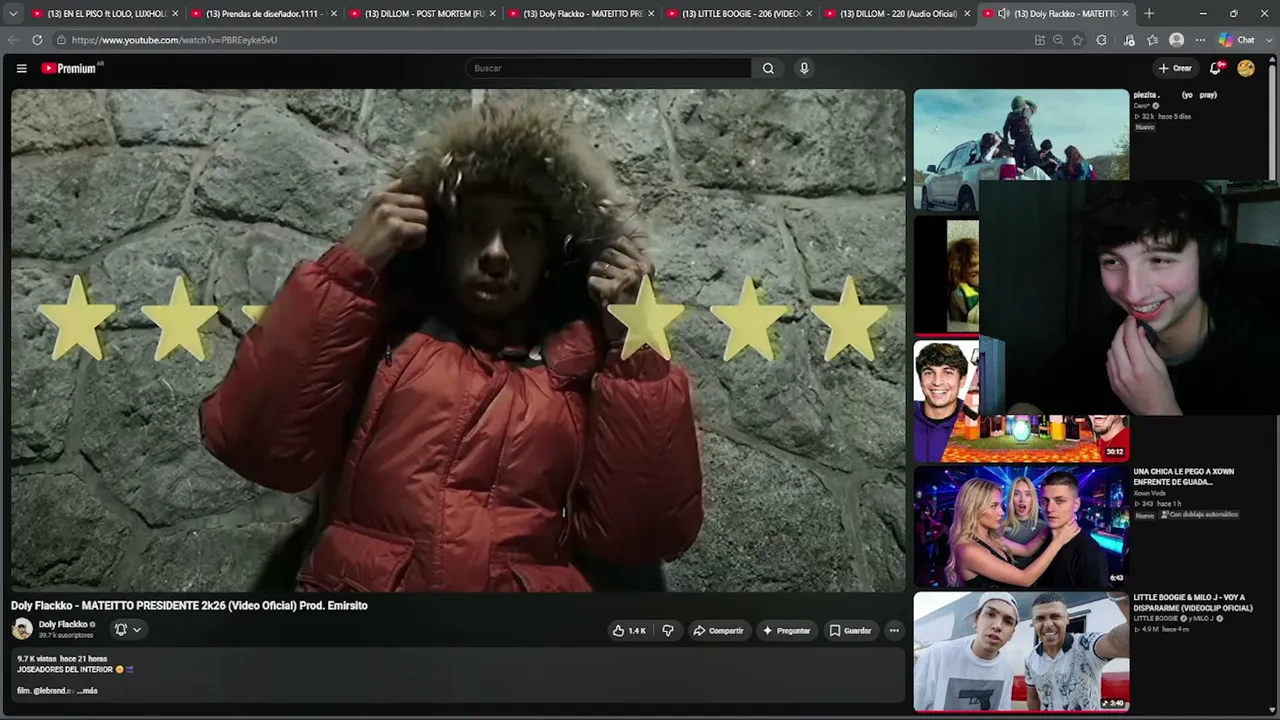Close the 'LITTLE BOOGIE - 206' tab

click(809, 14)
